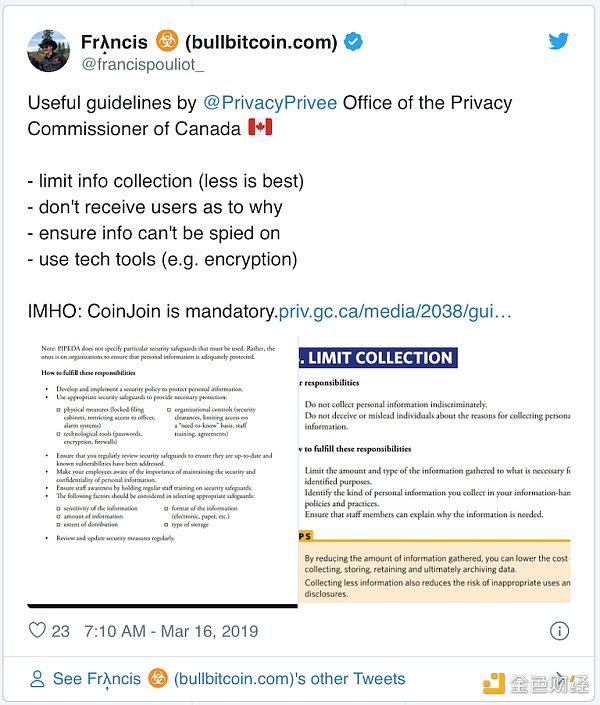Open the @francispouliot_ handle
The height and width of the screenshot is (705, 600).
[142, 65]
